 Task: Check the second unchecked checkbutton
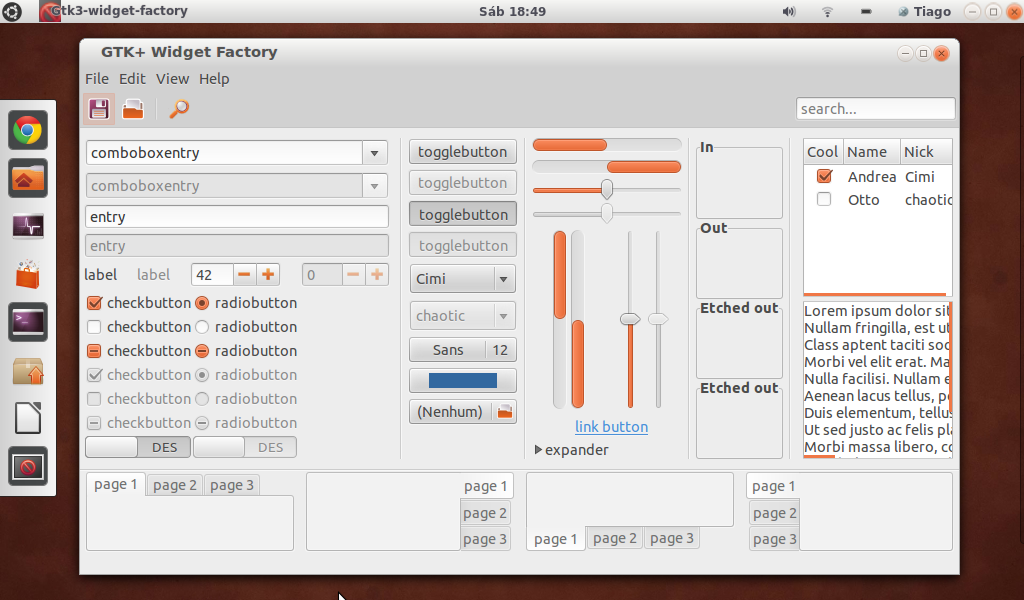94,326
